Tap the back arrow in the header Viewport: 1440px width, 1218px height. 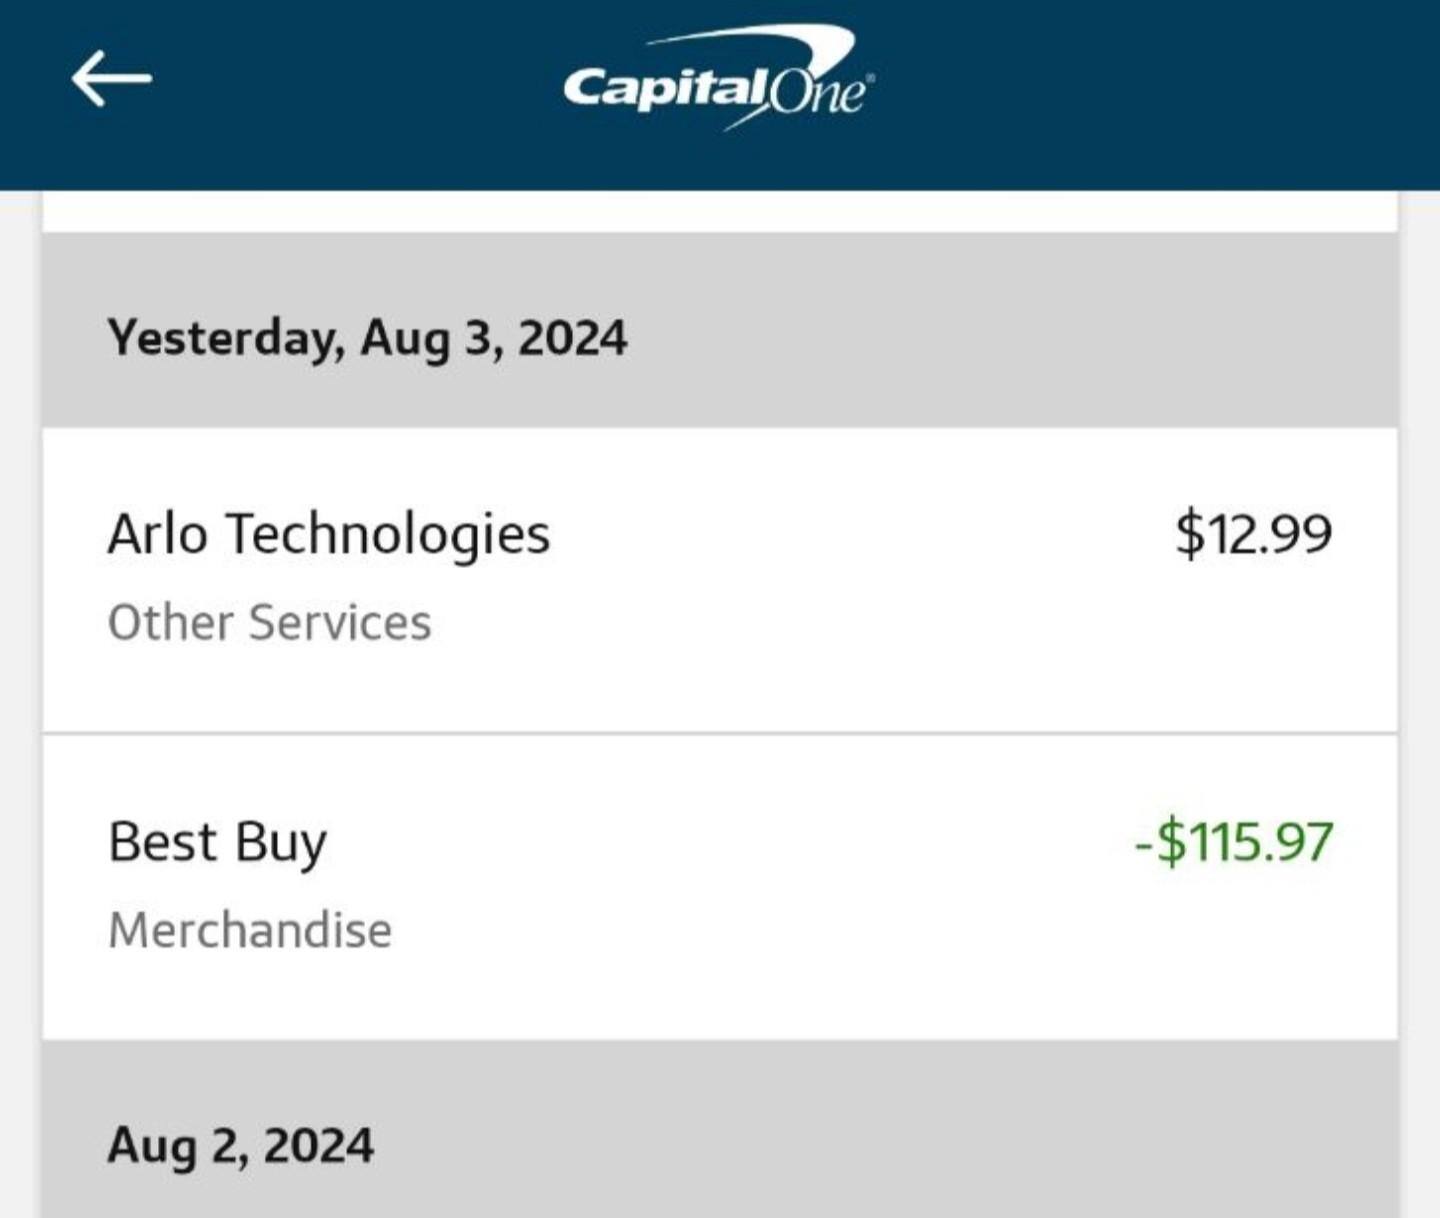click(x=111, y=79)
